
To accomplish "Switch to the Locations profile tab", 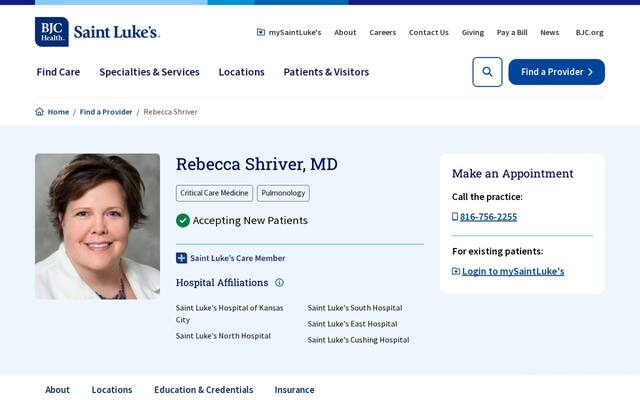I will [x=112, y=390].
